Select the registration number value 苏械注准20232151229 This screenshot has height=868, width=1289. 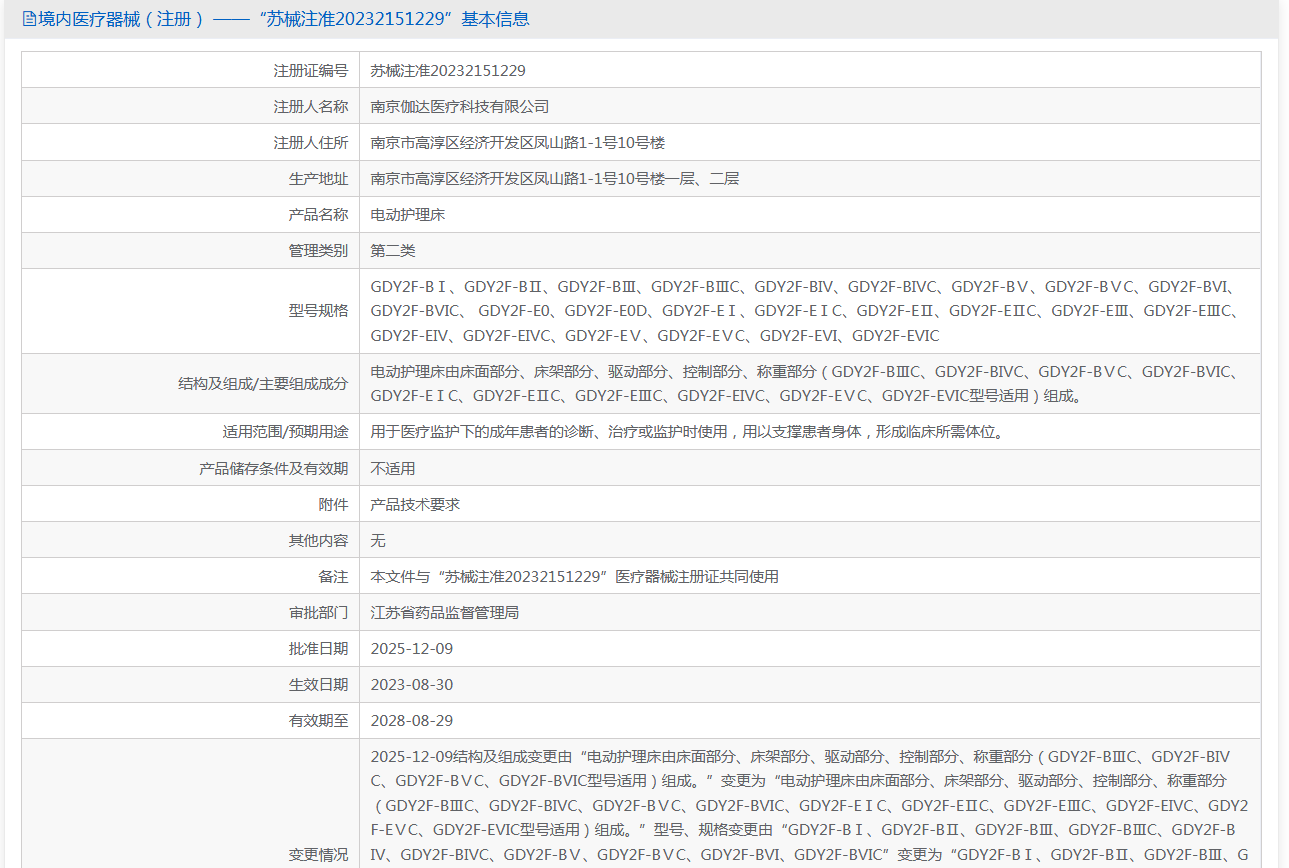click(x=448, y=71)
